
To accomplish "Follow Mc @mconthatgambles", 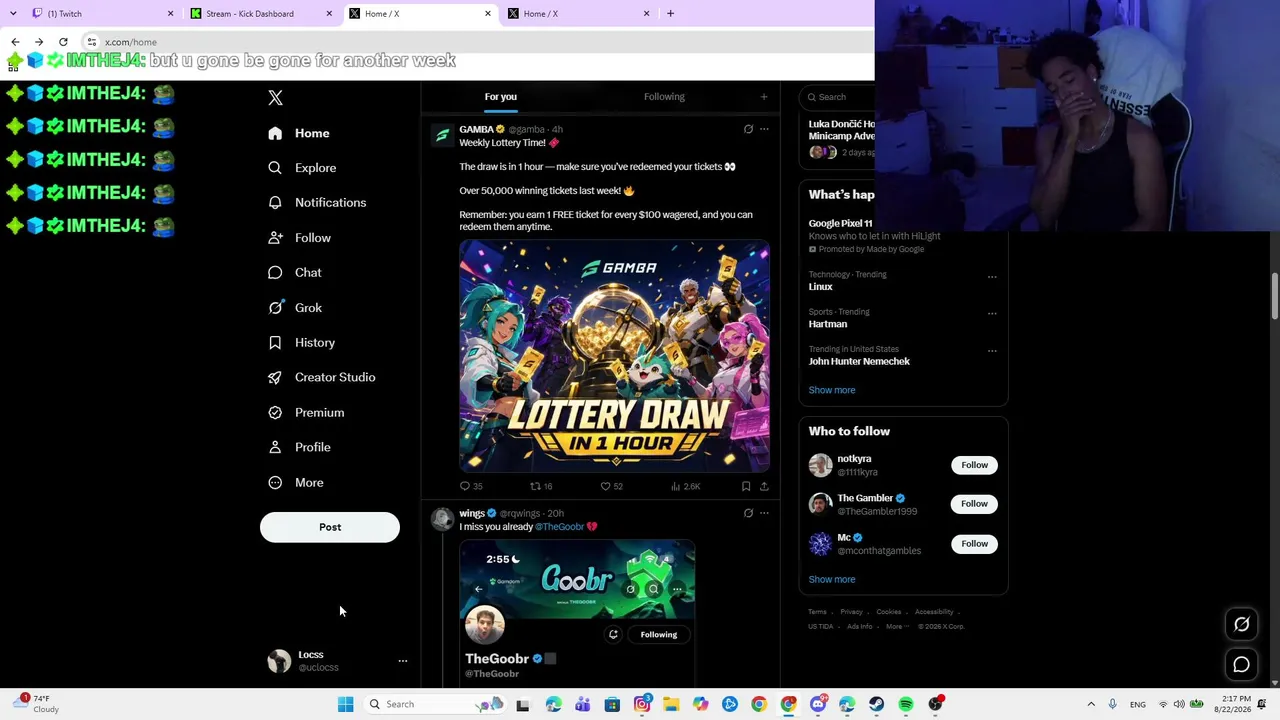I will tap(974, 544).
